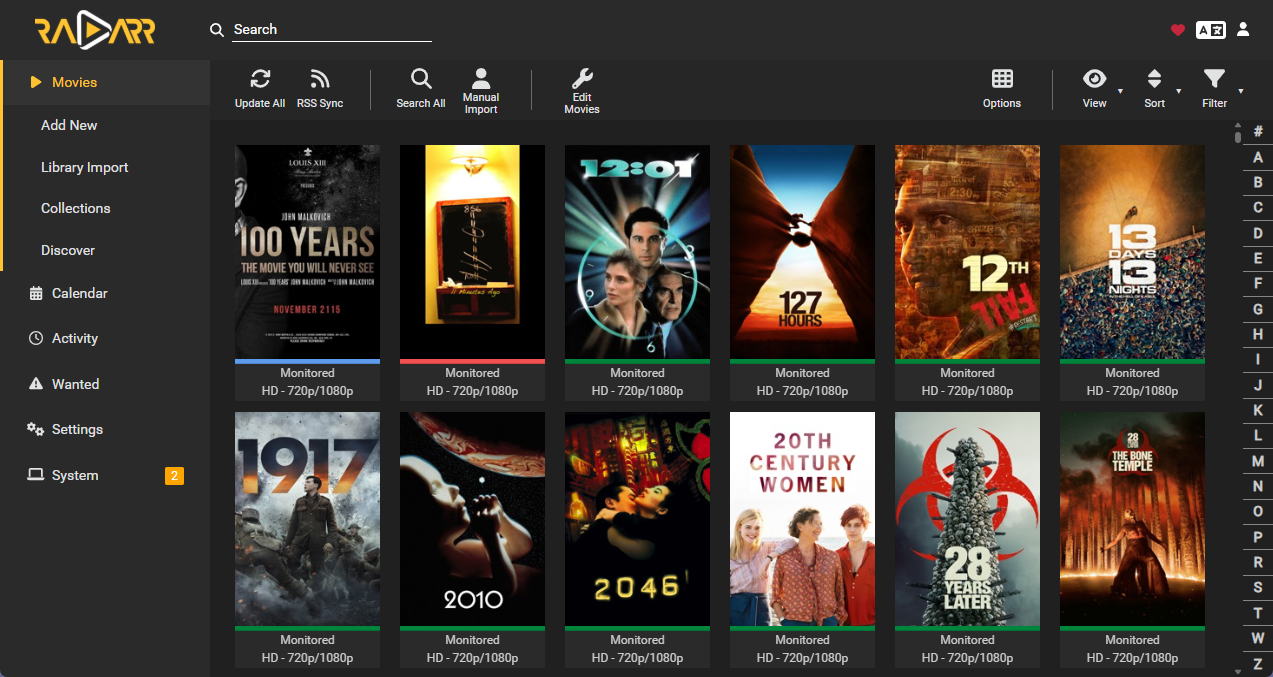Jump to letter K in index
Image resolution: width=1273 pixels, height=677 pixels.
point(1258,411)
